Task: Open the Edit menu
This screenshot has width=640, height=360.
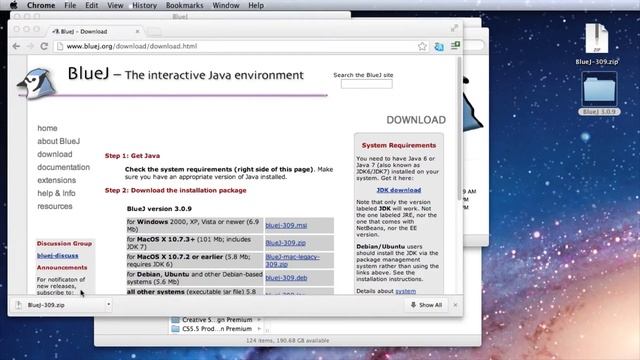Action: click(91, 5)
